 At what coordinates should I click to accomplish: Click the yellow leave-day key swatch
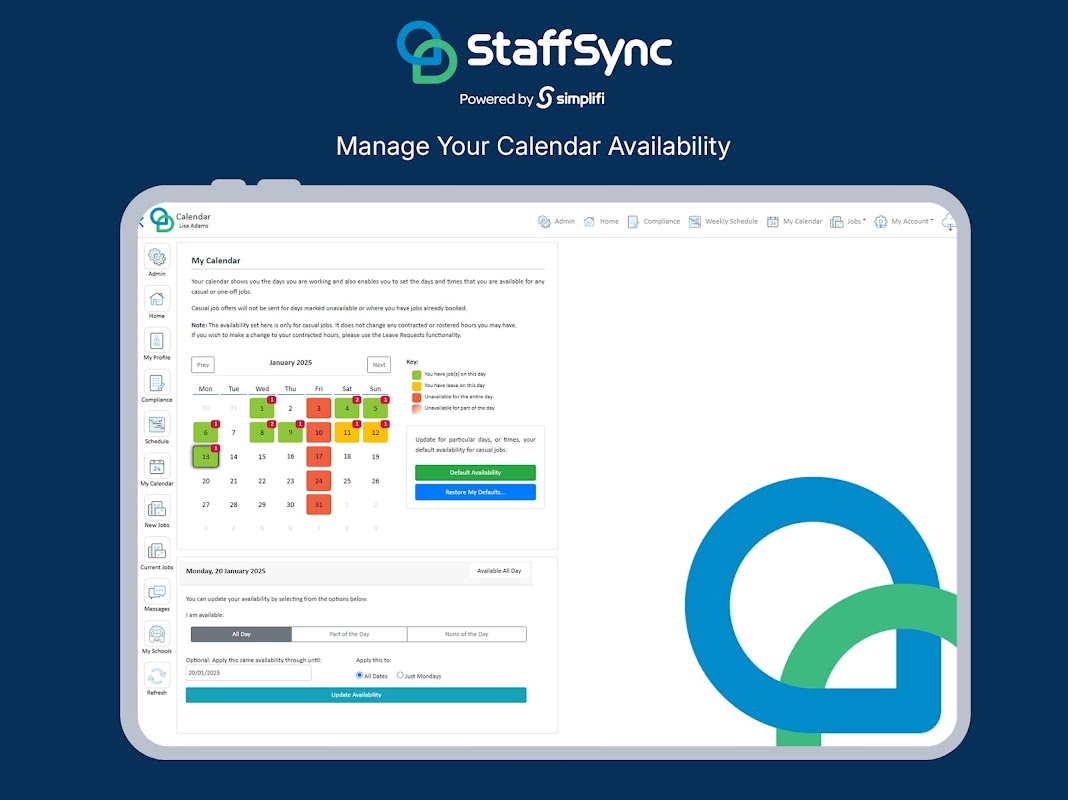coord(416,386)
